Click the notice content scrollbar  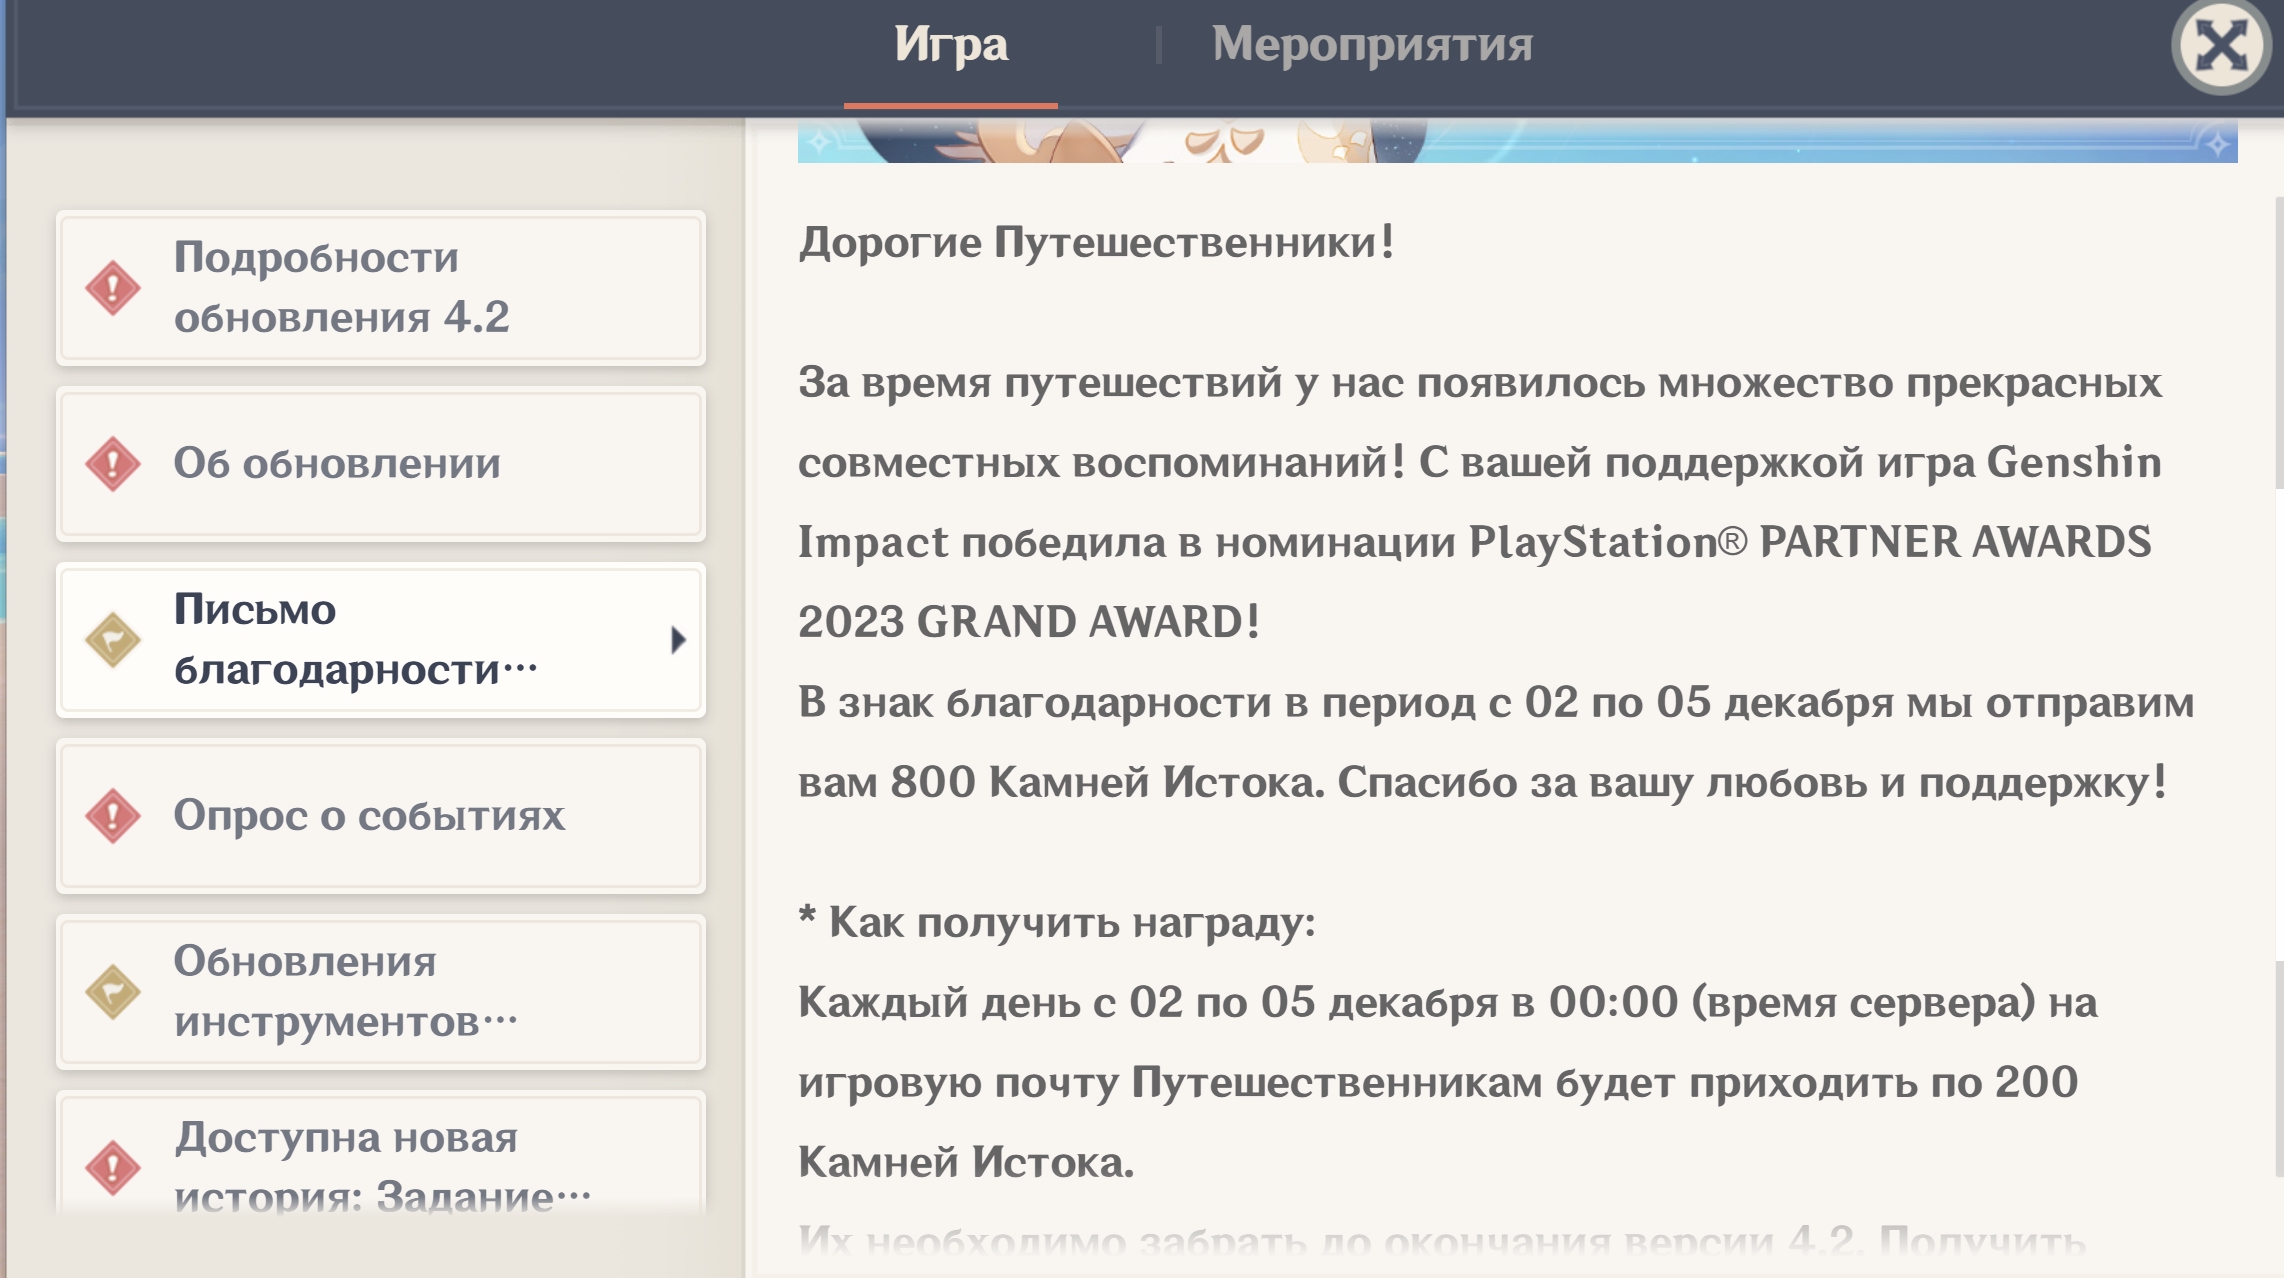2279,688
